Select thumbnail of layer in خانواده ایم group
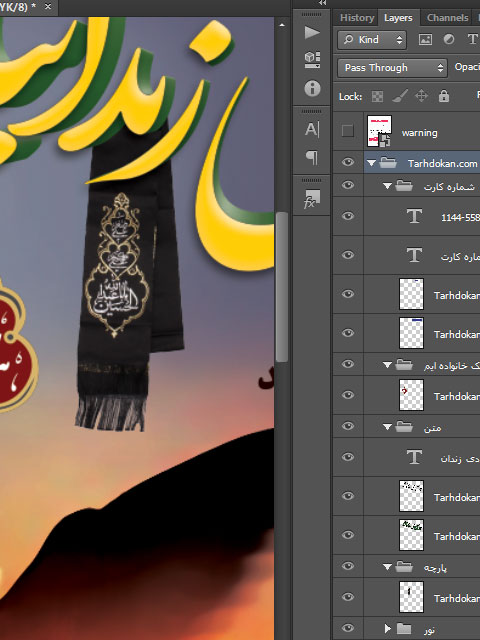The height and width of the screenshot is (640, 480). 411,395
